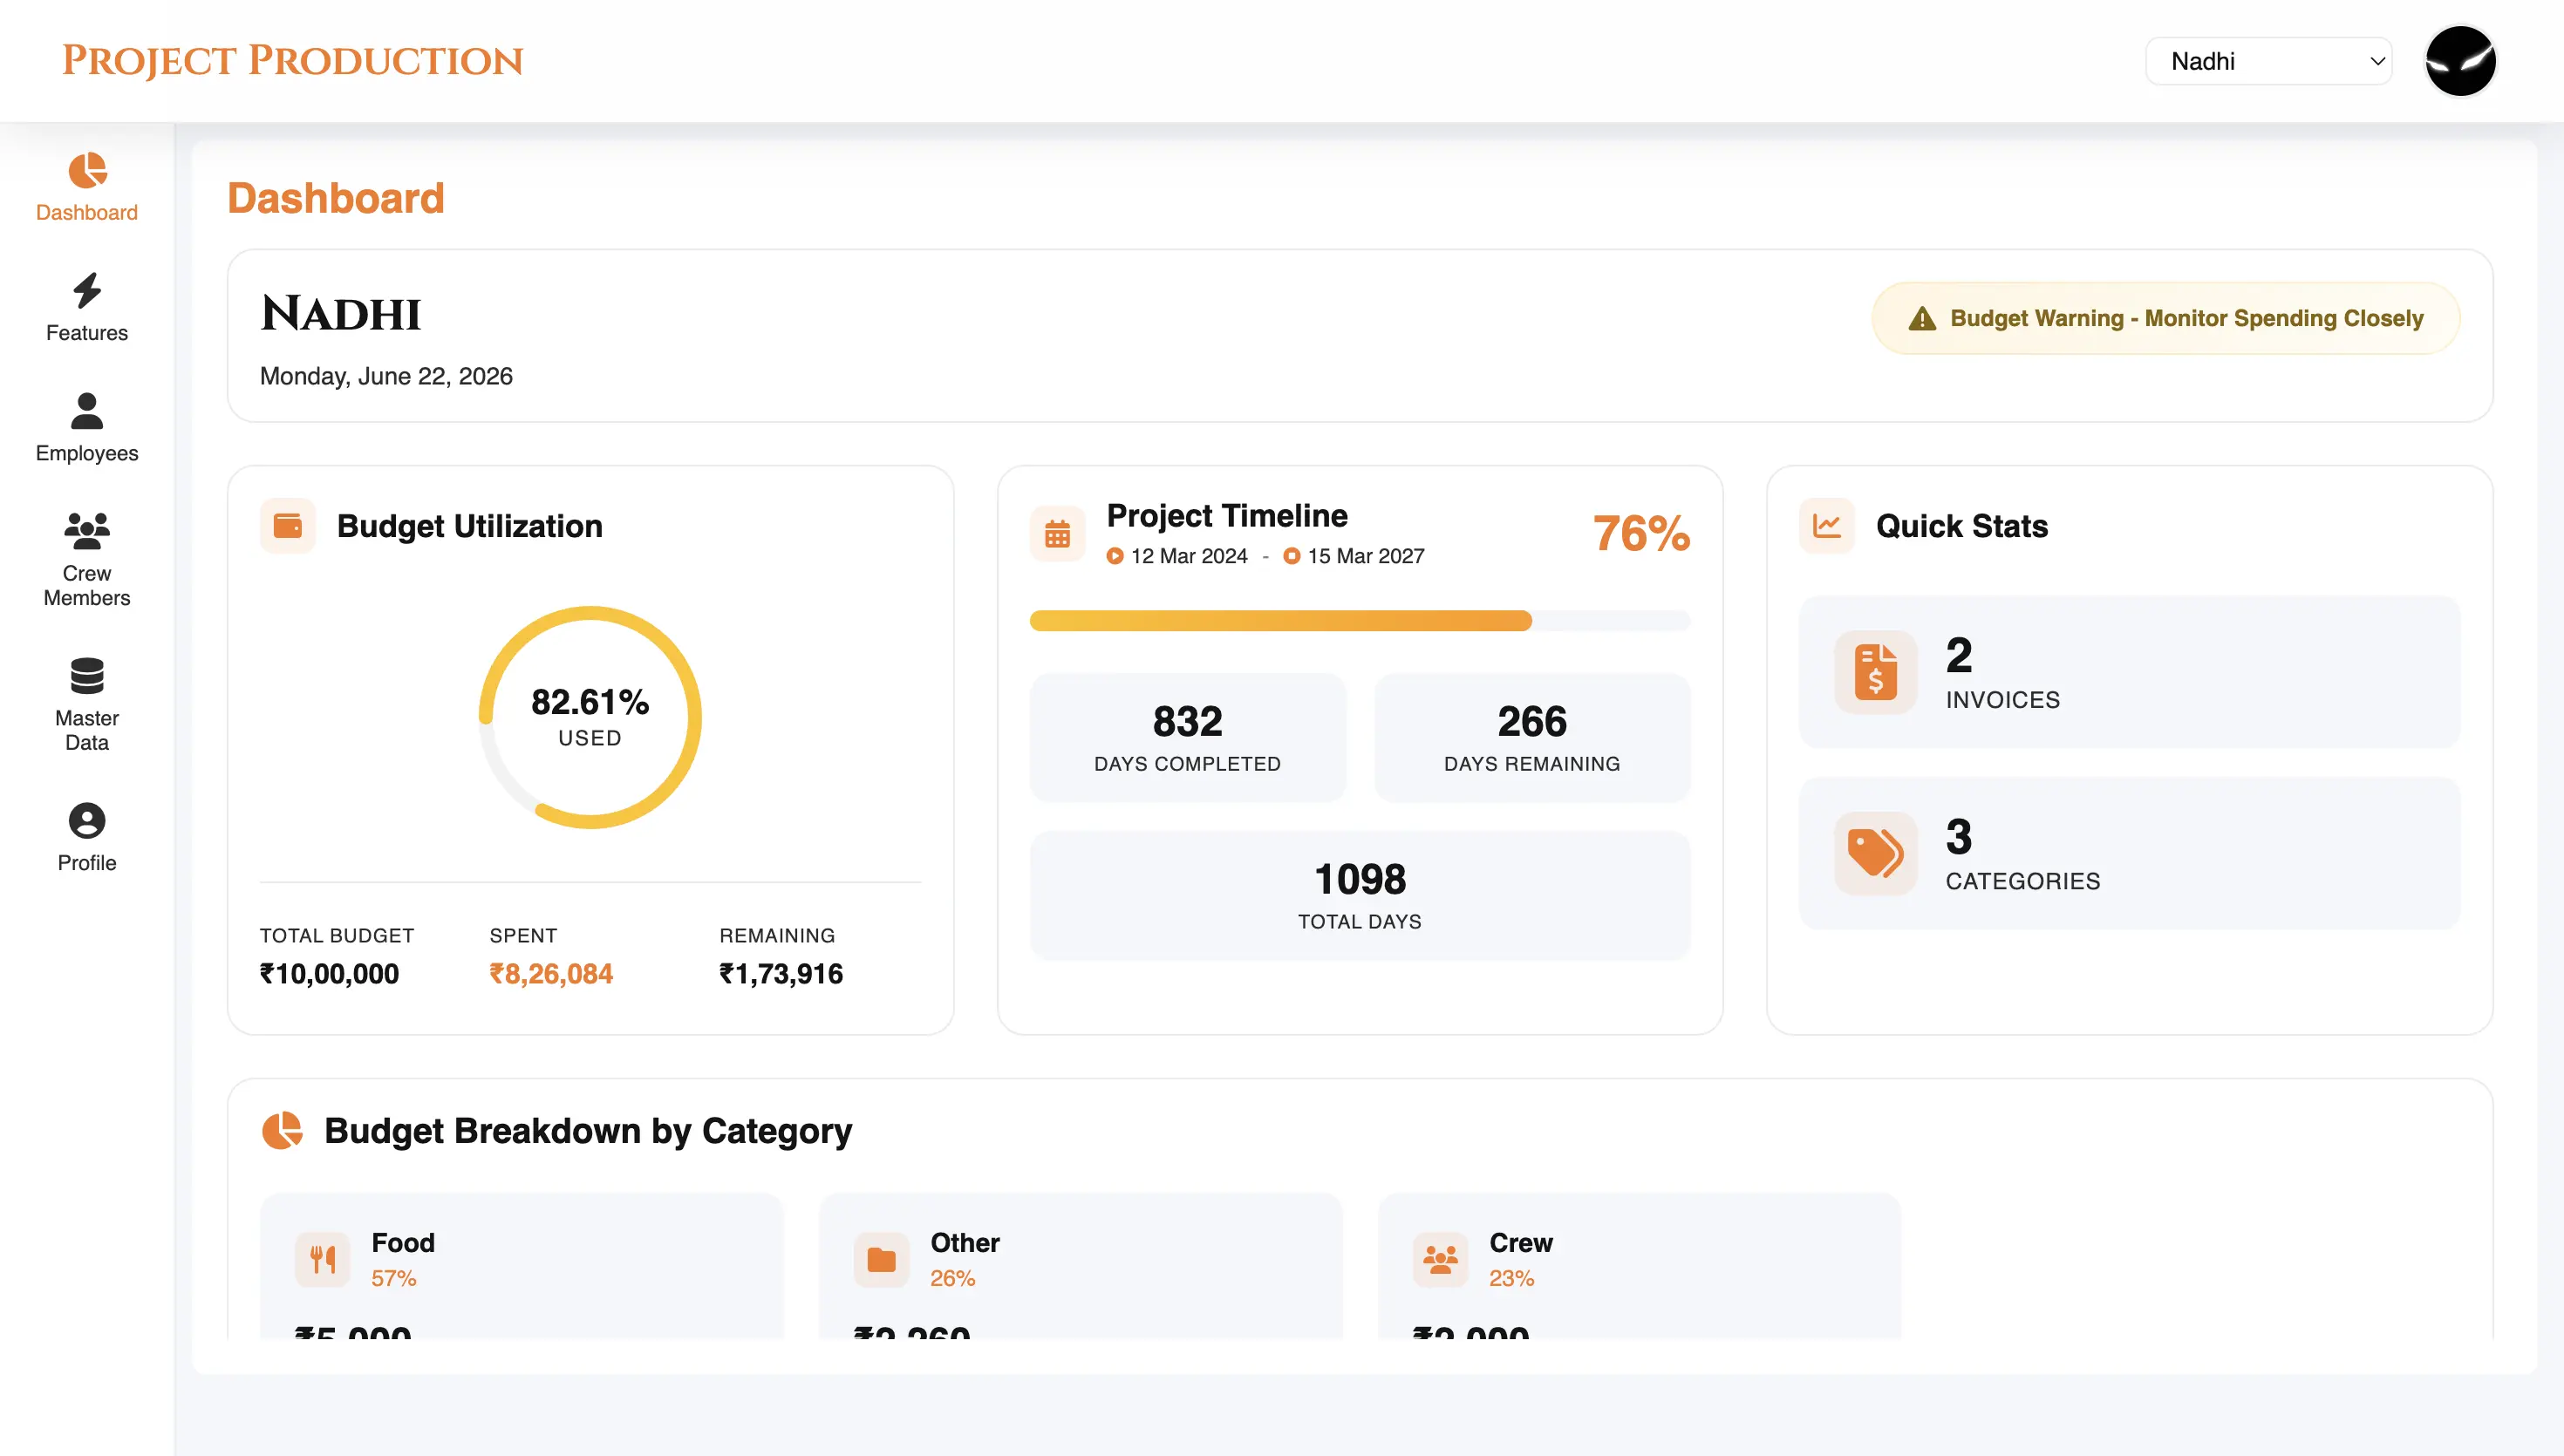Open the Dashboard pie chart icon in sidebar
This screenshot has height=1456, width=2564.
87,170
